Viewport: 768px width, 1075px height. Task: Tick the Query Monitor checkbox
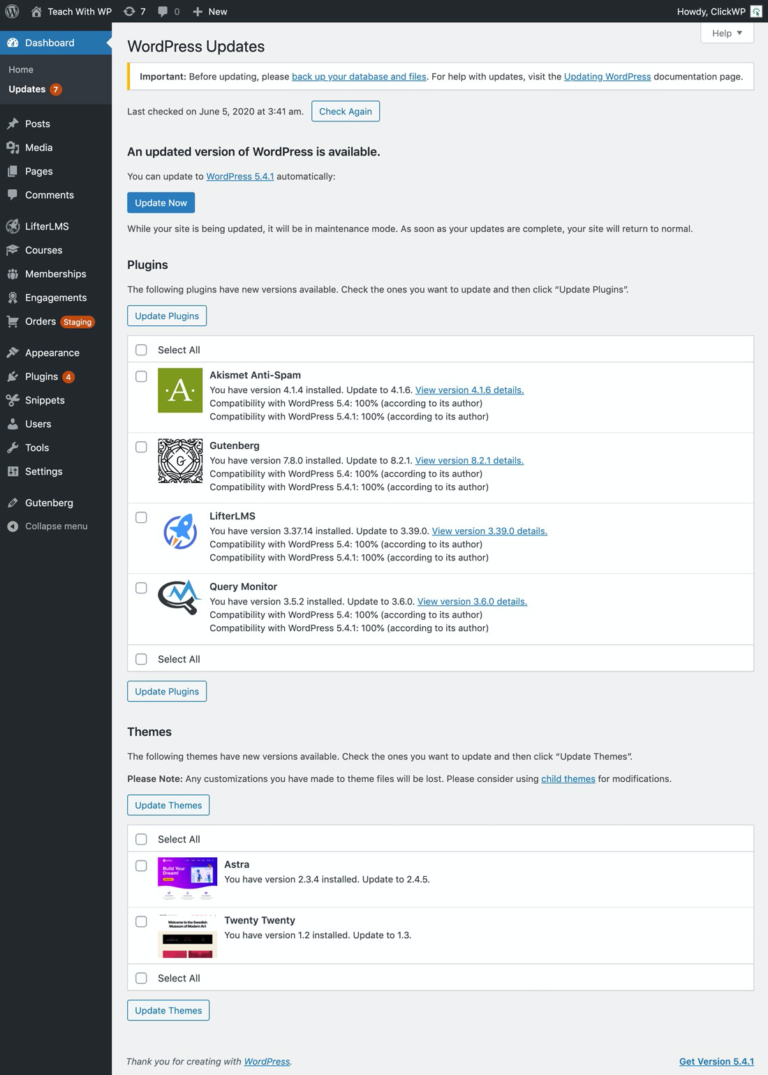pos(141,588)
